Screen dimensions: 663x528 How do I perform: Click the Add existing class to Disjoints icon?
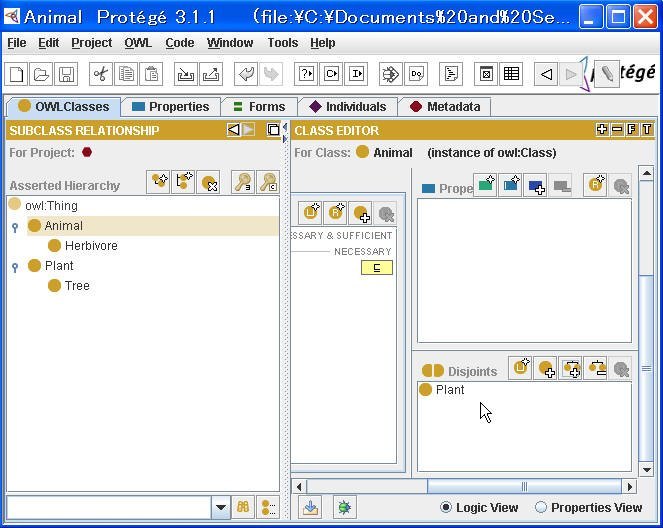click(545, 368)
